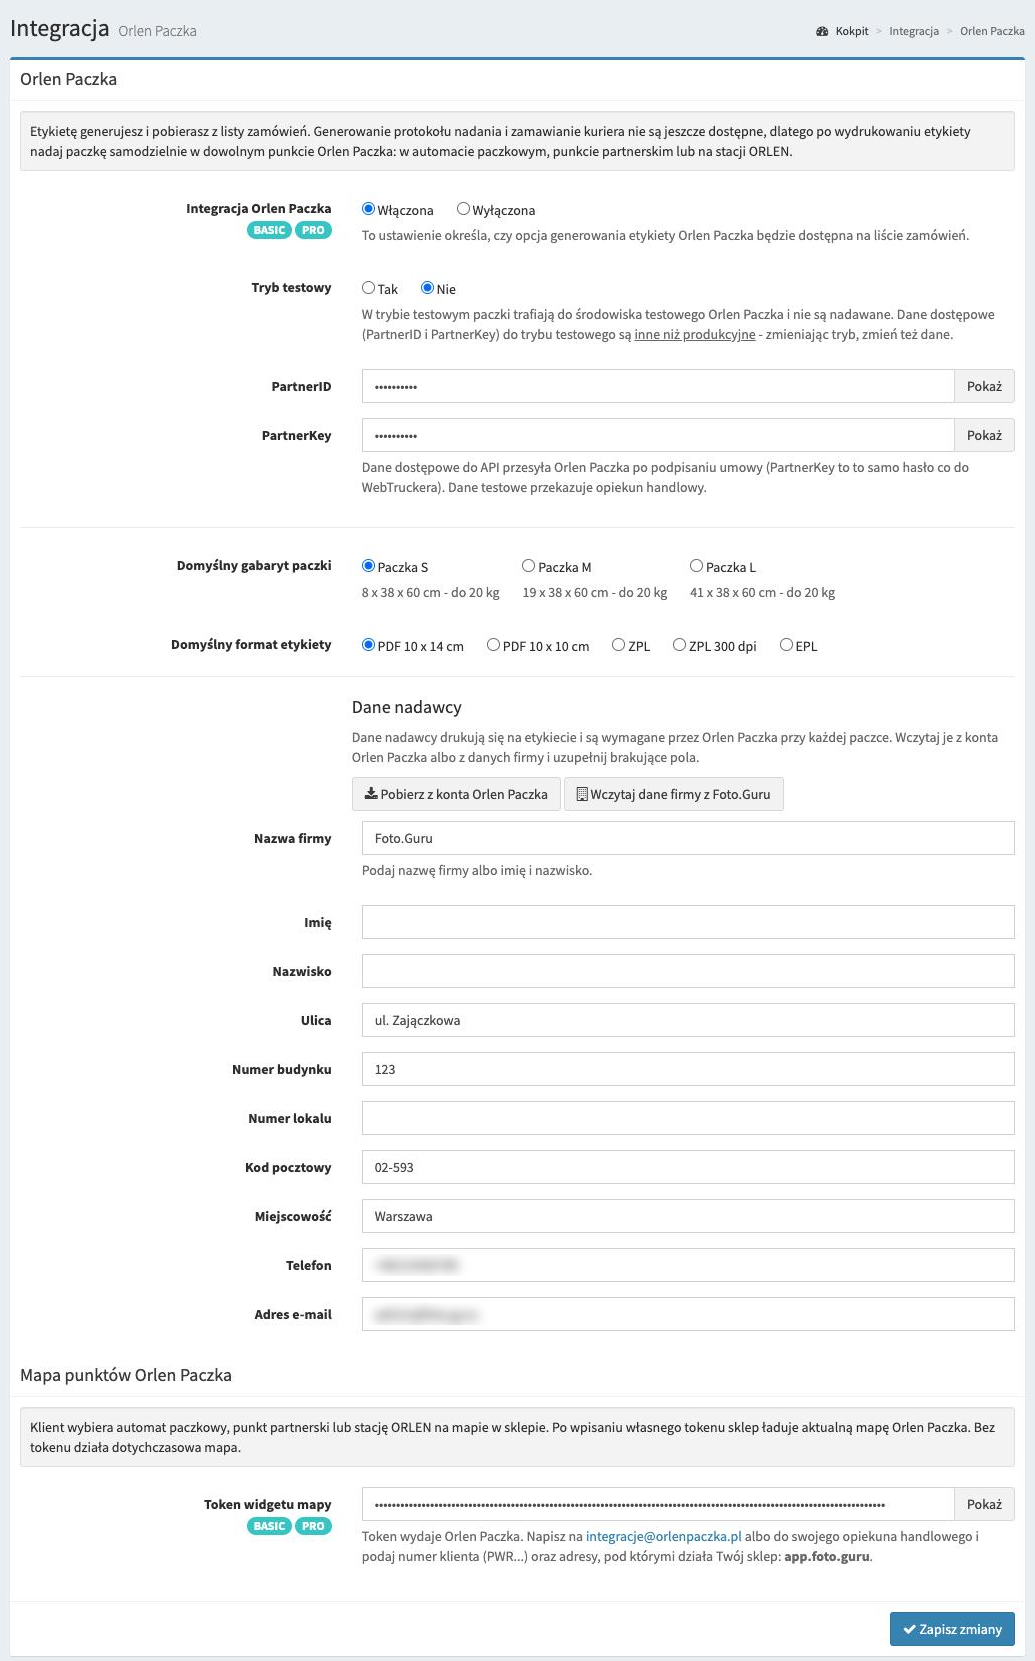This screenshot has width=1035, height=1661.
Task: Select Wyłączona to disable the integration
Action: point(463,209)
